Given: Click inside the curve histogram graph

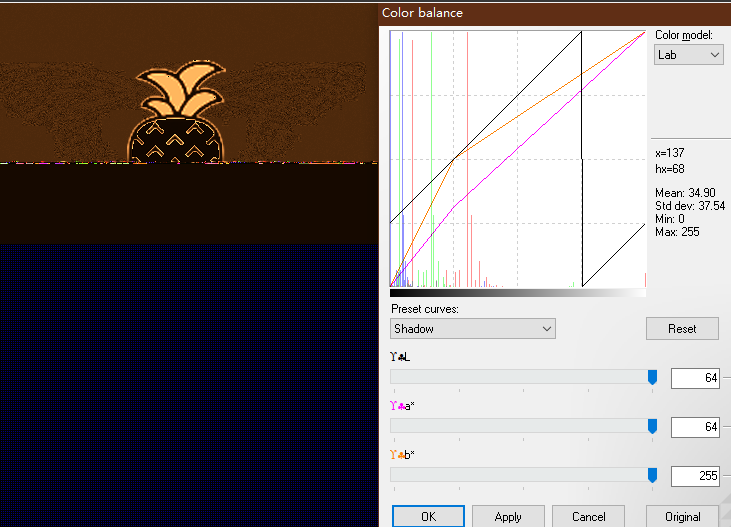Looking at the screenshot, I should [x=517, y=159].
